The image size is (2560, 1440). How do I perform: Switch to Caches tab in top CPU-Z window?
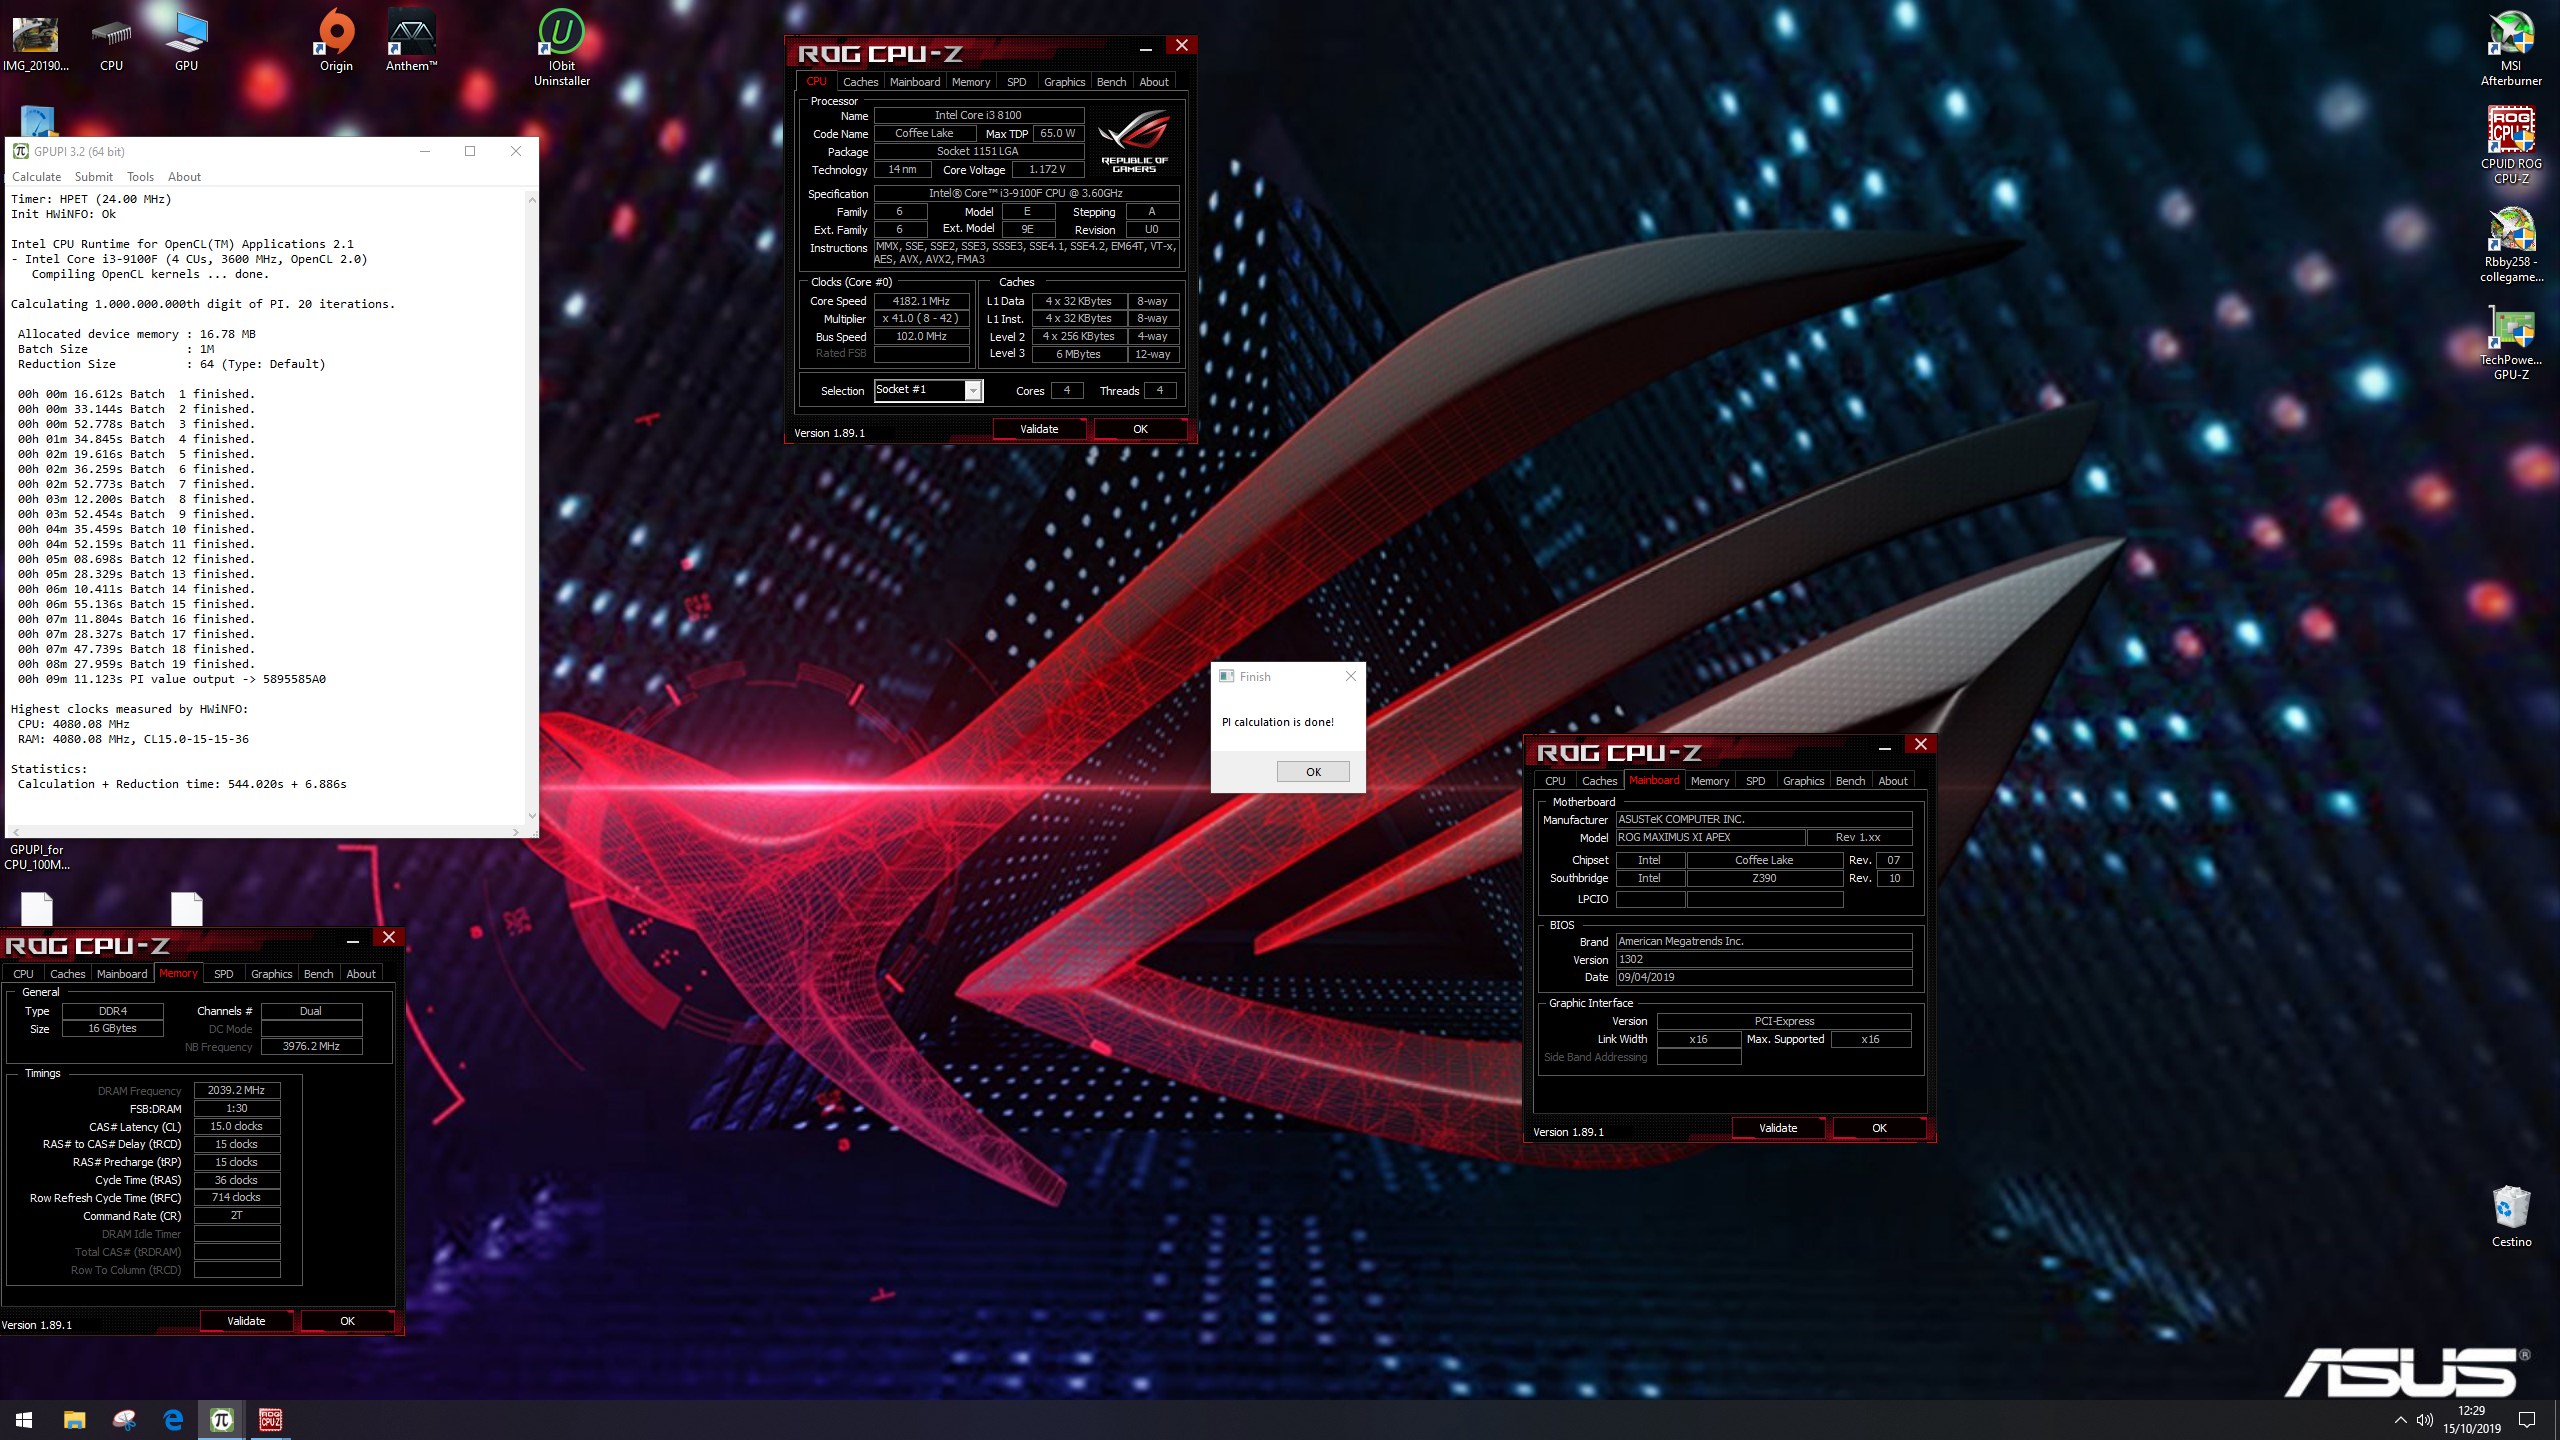pyautogui.click(x=860, y=82)
